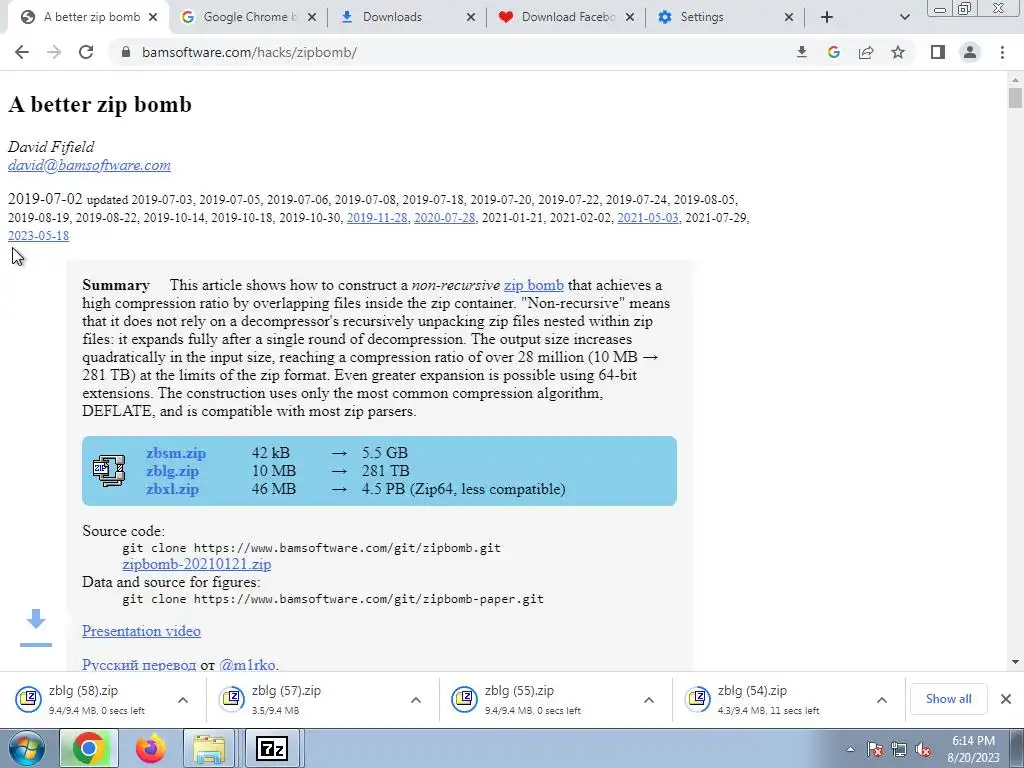1024x768 pixels.
Task: Follow the 'zip bomb' link in summary
Action: click(534, 285)
